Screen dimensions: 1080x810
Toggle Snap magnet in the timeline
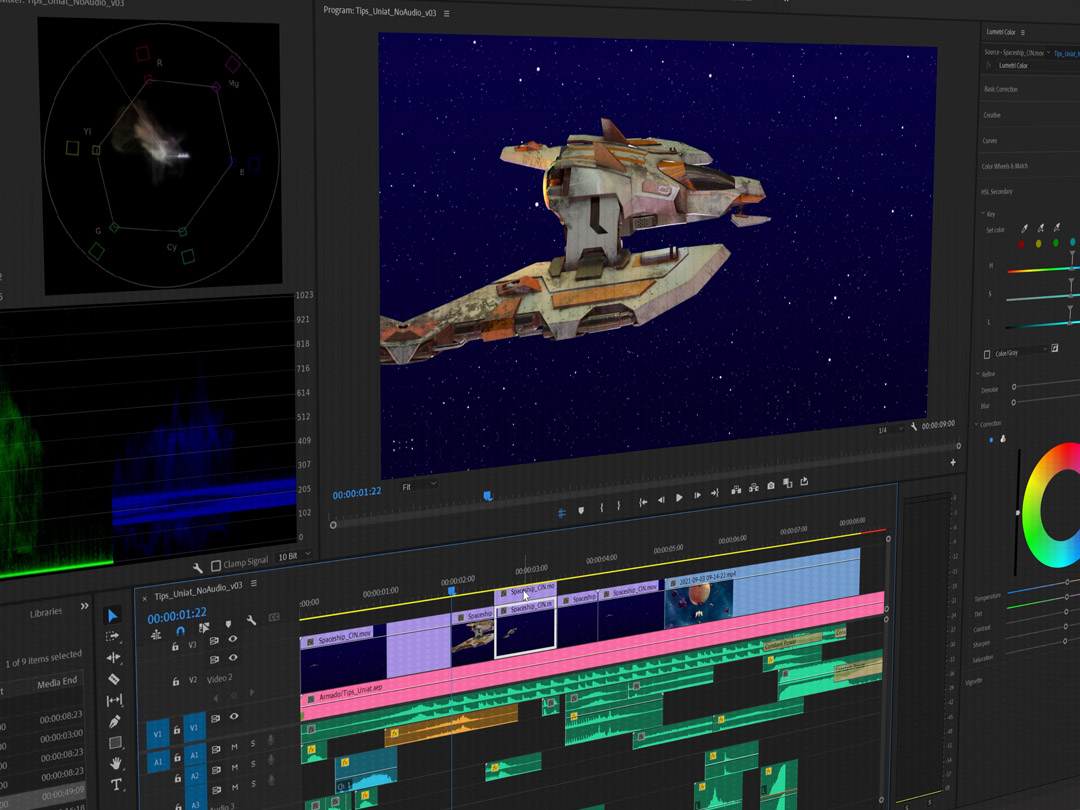click(x=180, y=632)
